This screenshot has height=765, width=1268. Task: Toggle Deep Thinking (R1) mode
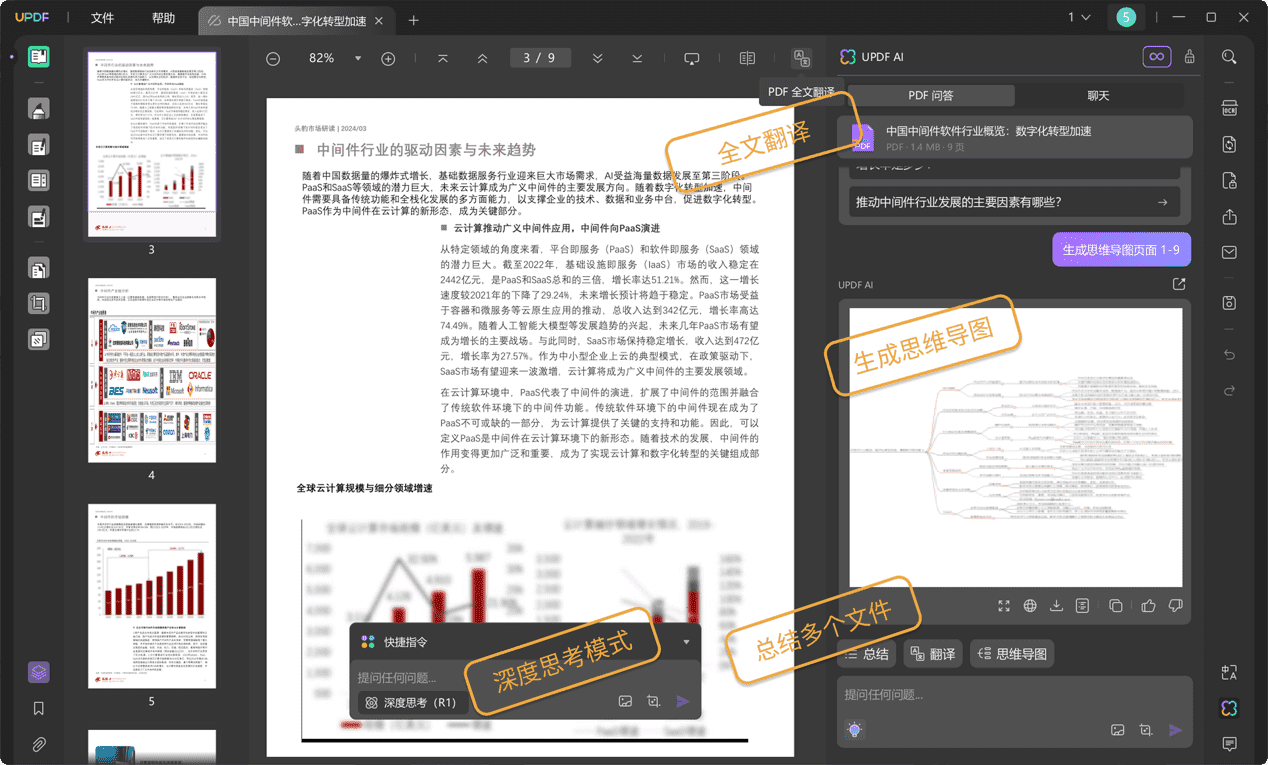(411, 702)
